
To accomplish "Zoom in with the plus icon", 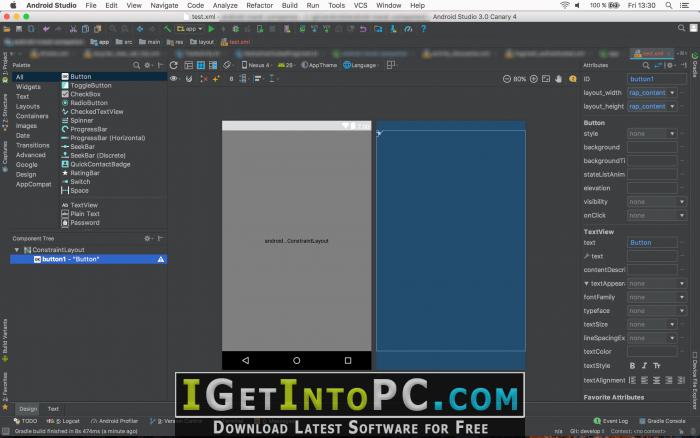I will [533, 79].
